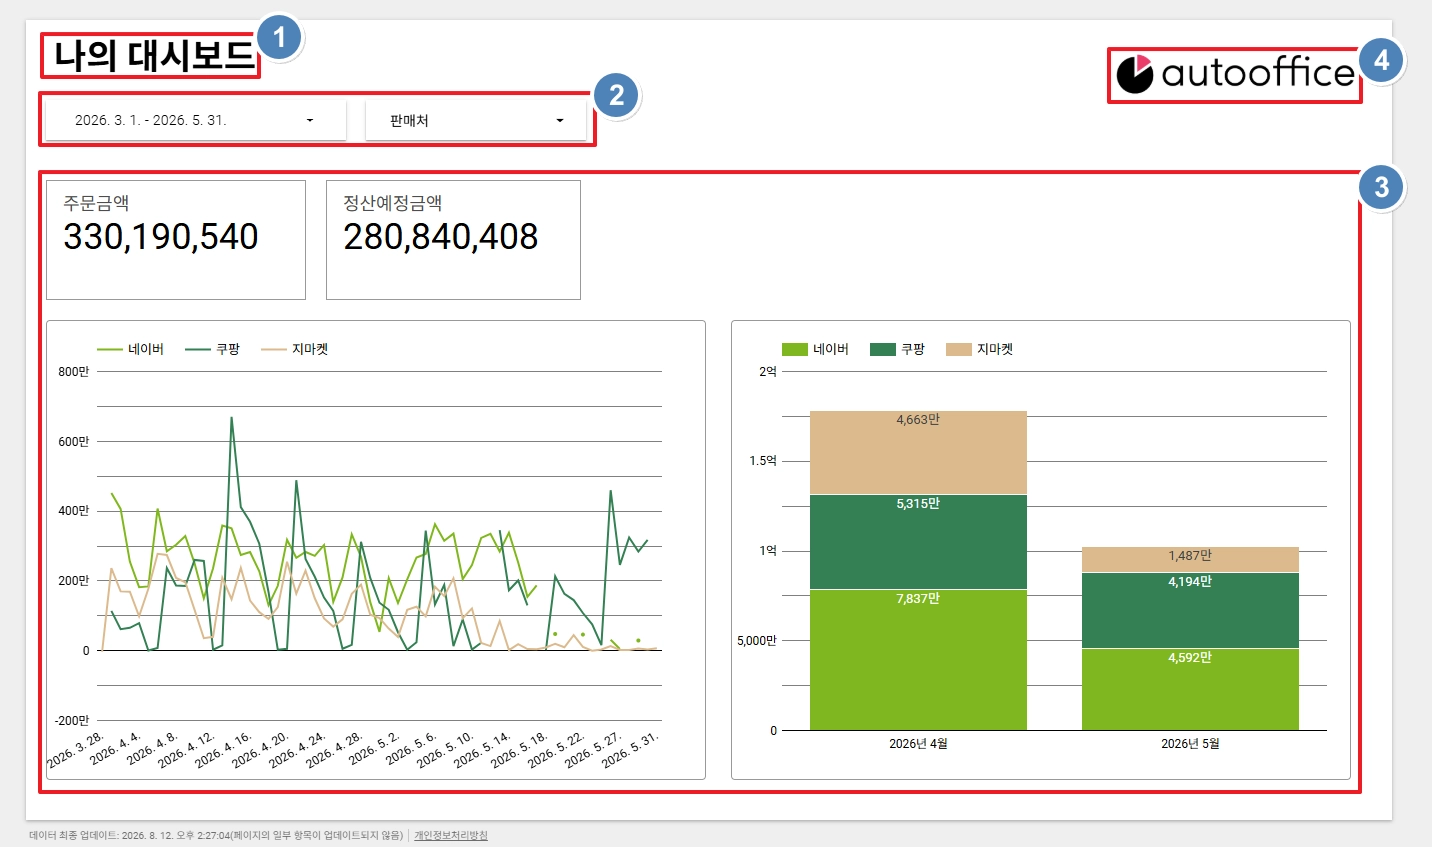The width and height of the screenshot is (1432, 847).
Task: Click the 나의 대시보드 title
Action: pos(153,56)
